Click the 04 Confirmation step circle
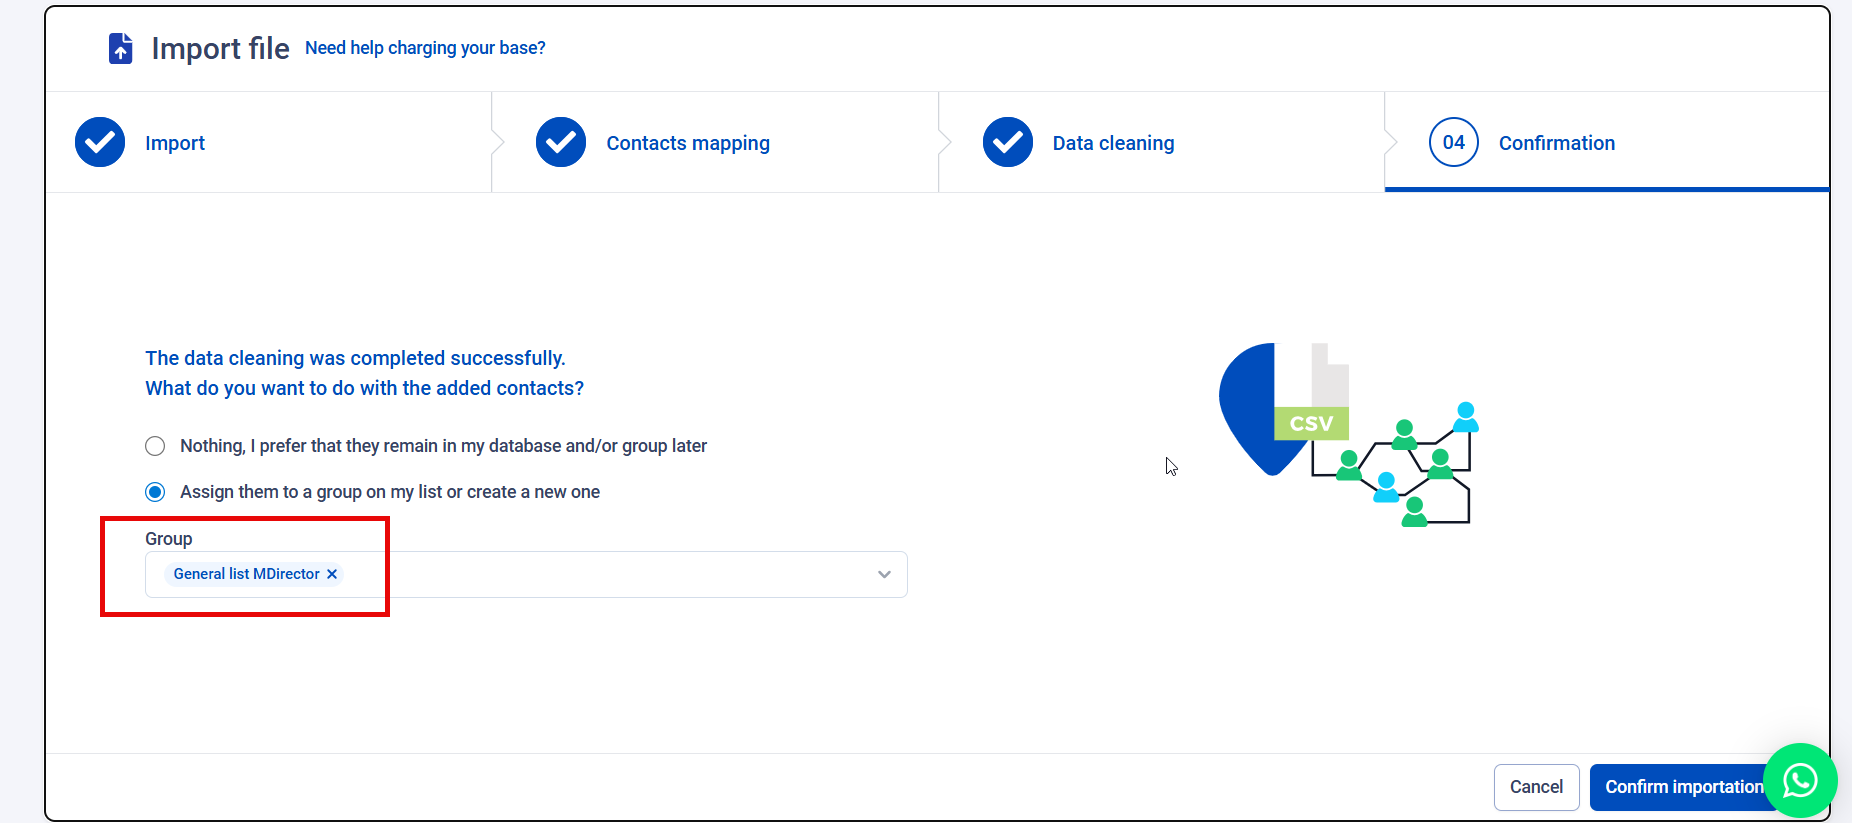The width and height of the screenshot is (1852, 823). click(1453, 142)
